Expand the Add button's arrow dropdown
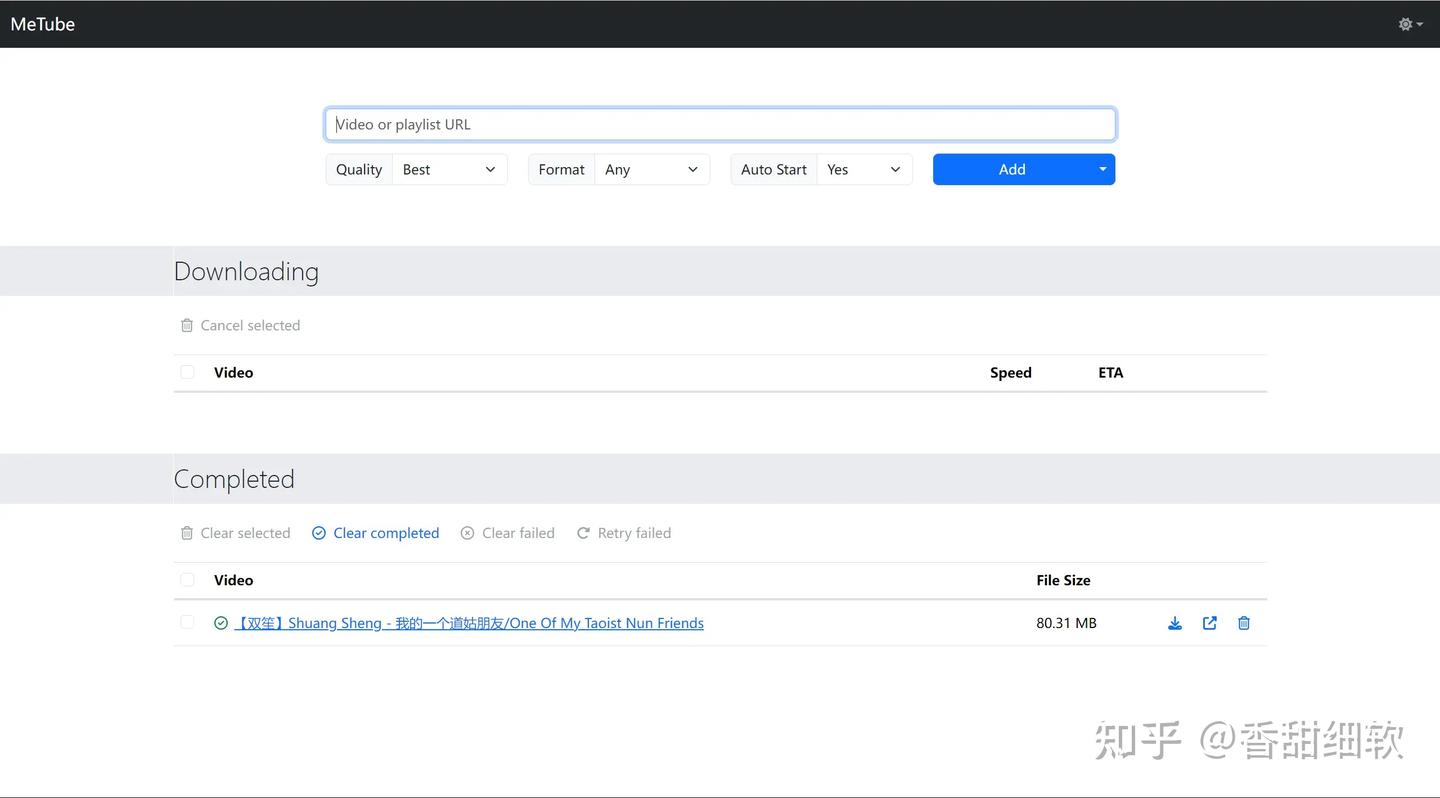1440x798 pixels. [1103, 170]
